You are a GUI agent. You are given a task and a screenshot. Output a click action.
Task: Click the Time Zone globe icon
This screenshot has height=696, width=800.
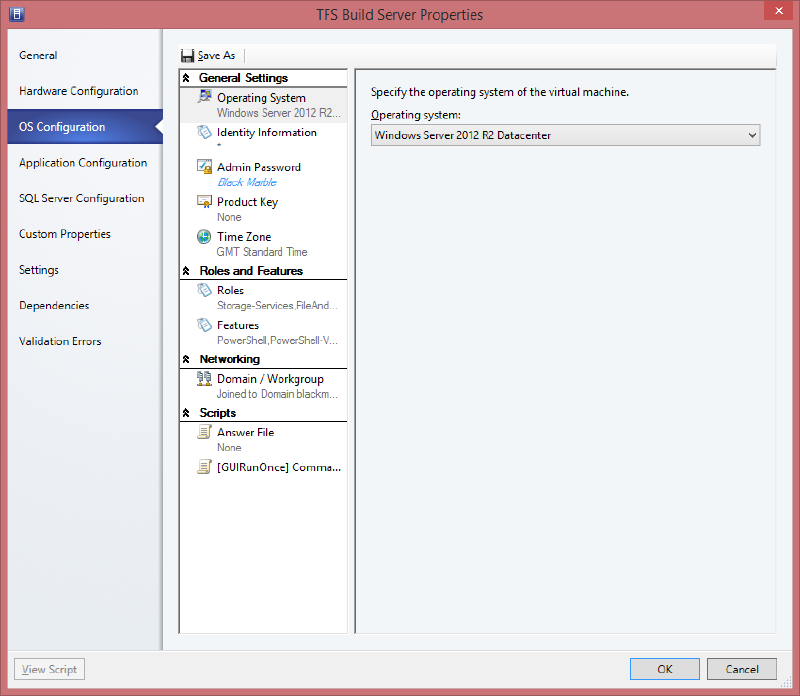coord(204,237)
